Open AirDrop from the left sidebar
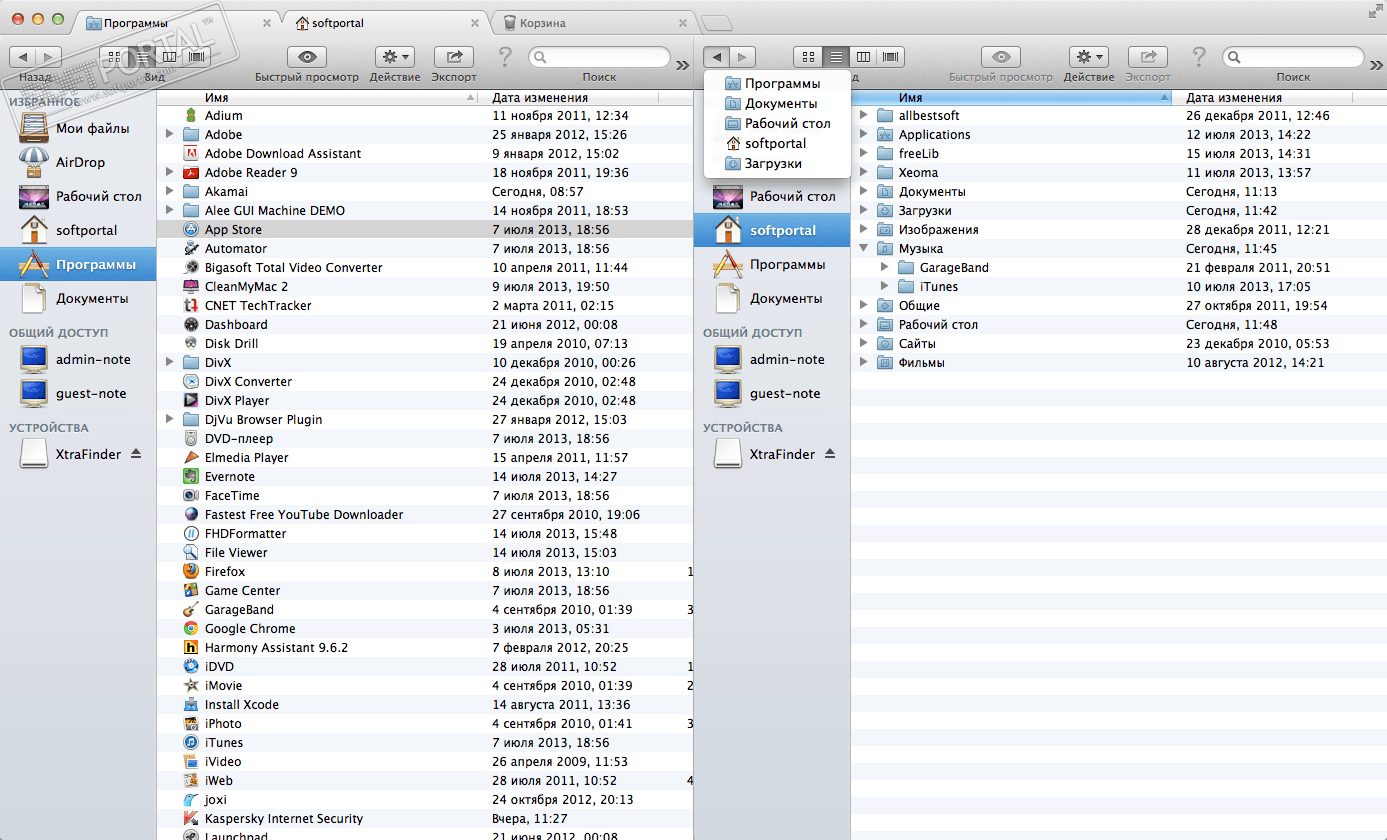The height and width of the screenshot is (840, 1387). tap(78, 162)
